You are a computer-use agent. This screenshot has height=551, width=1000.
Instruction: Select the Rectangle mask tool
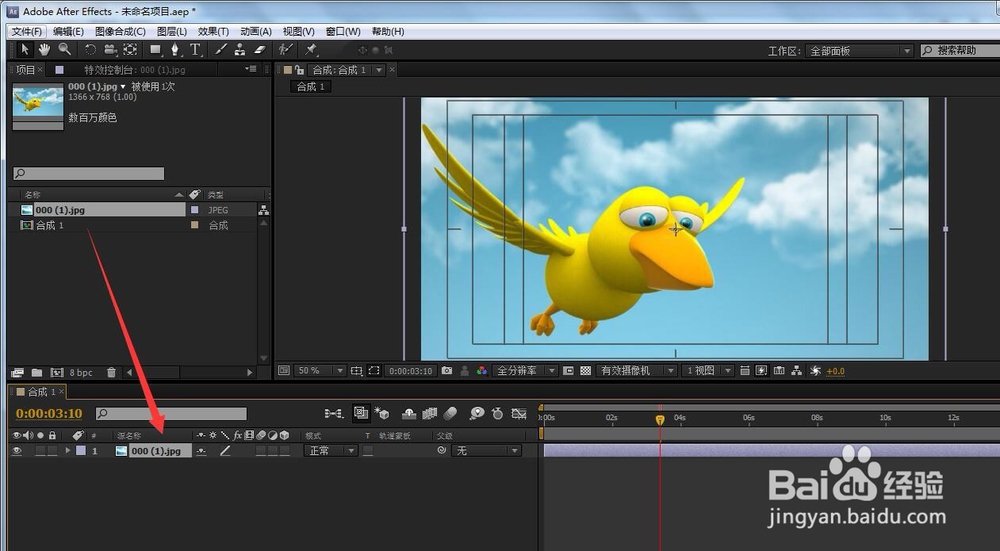point(156,49)
